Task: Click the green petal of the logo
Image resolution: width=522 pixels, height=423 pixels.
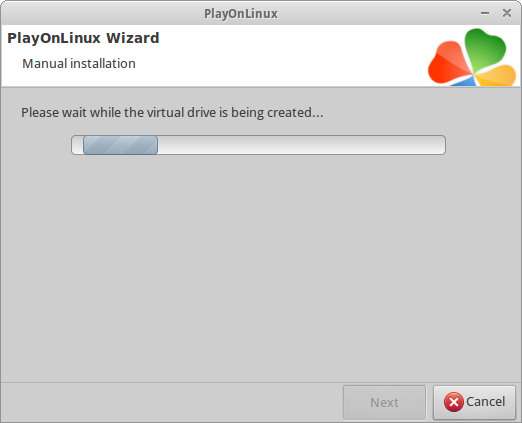Action: tap(485, 48)
